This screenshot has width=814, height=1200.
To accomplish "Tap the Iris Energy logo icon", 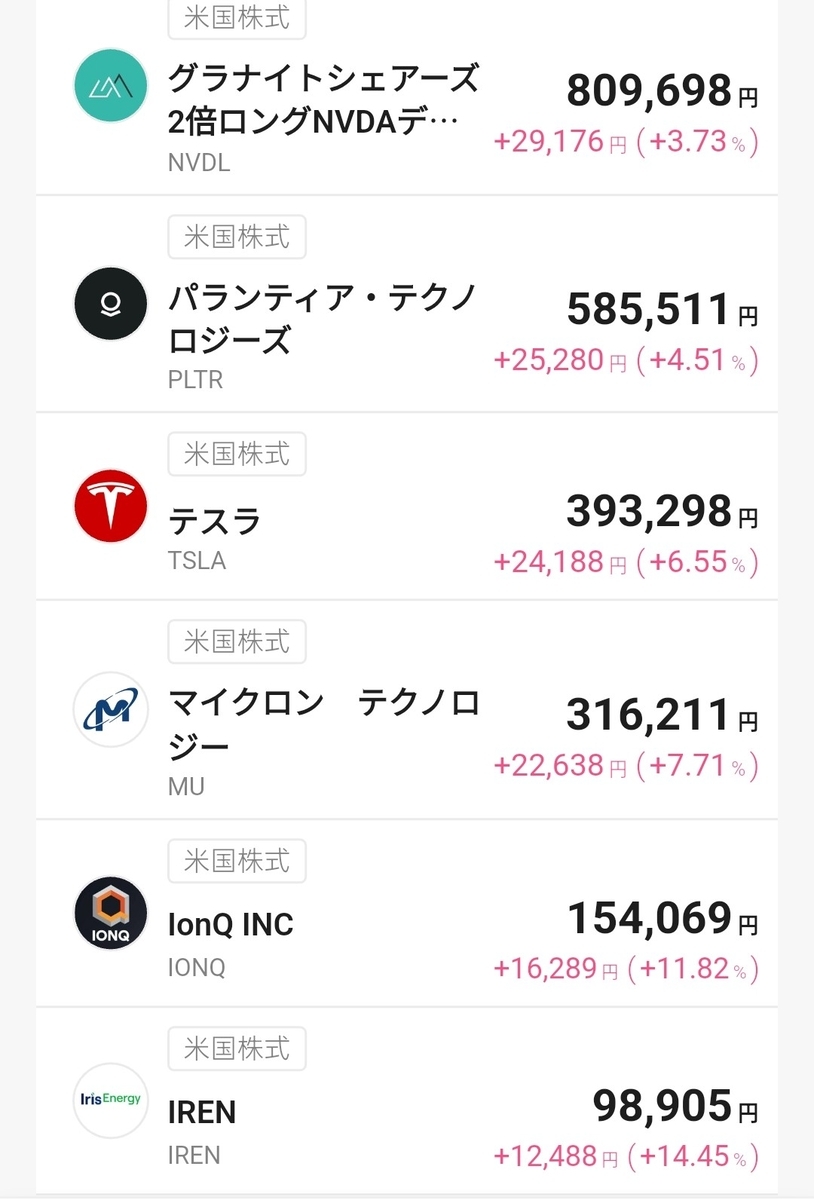I will [111, 1100].
